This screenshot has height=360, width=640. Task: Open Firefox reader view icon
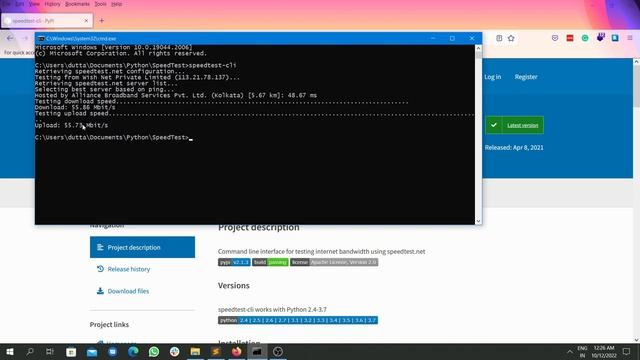click(499, 38)
